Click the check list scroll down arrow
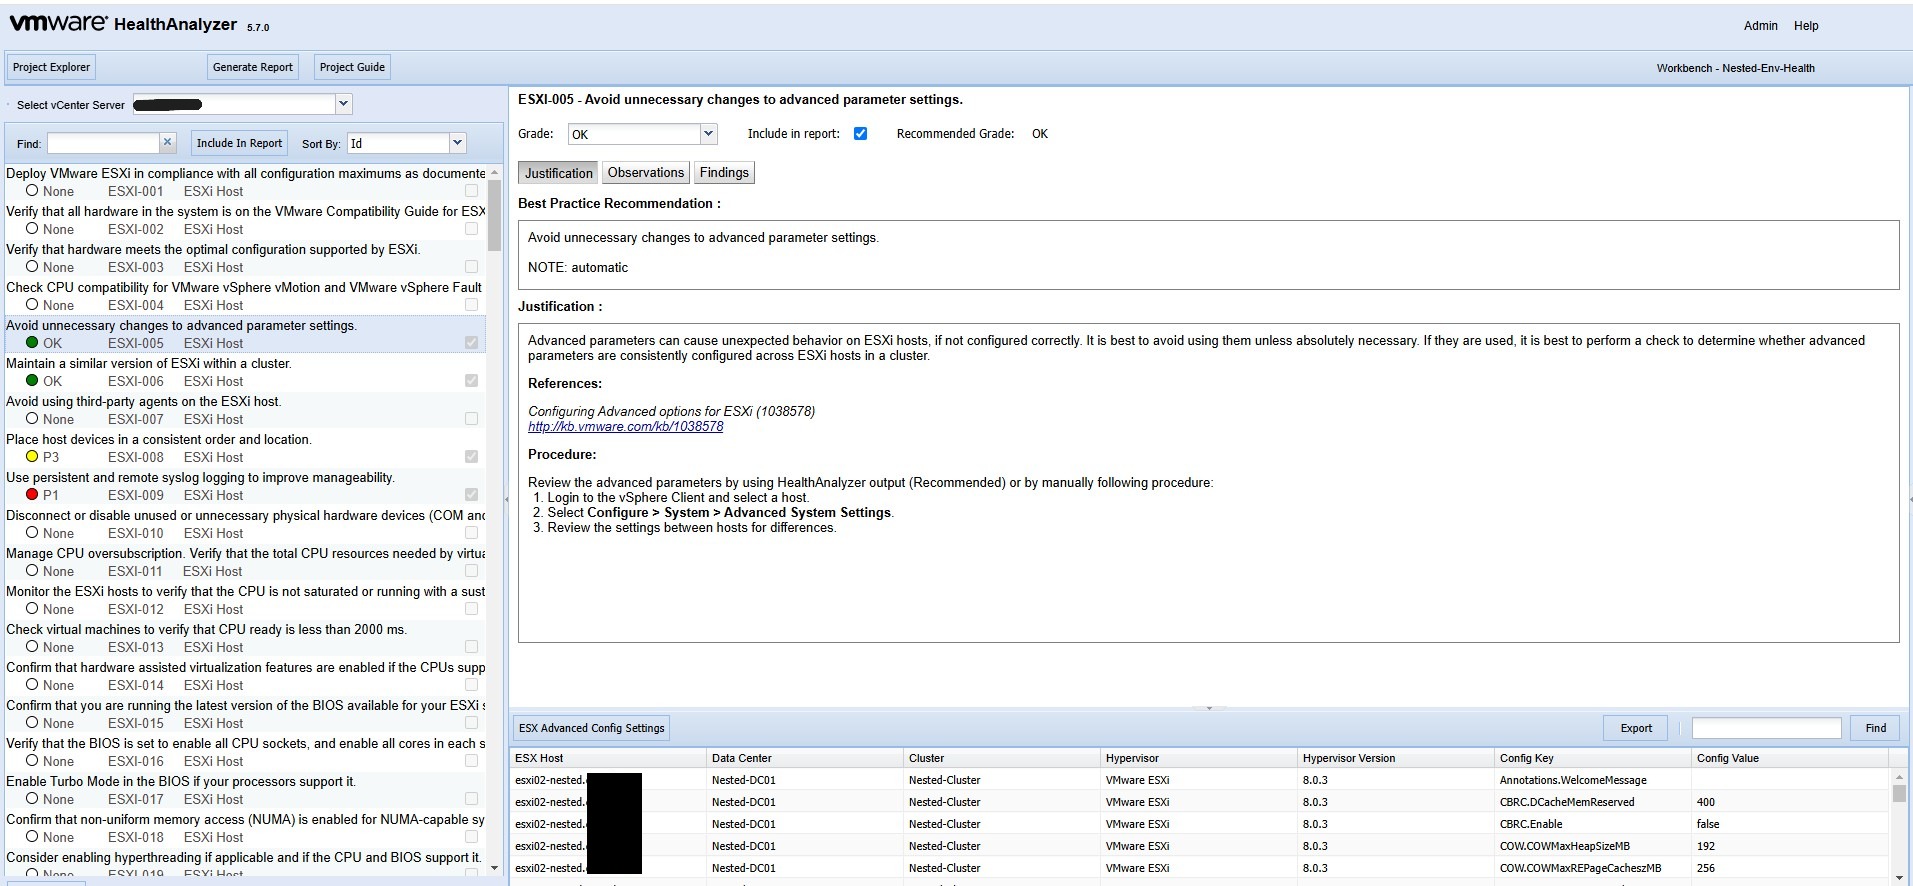The image size is (1913, 886). point(494,868)
